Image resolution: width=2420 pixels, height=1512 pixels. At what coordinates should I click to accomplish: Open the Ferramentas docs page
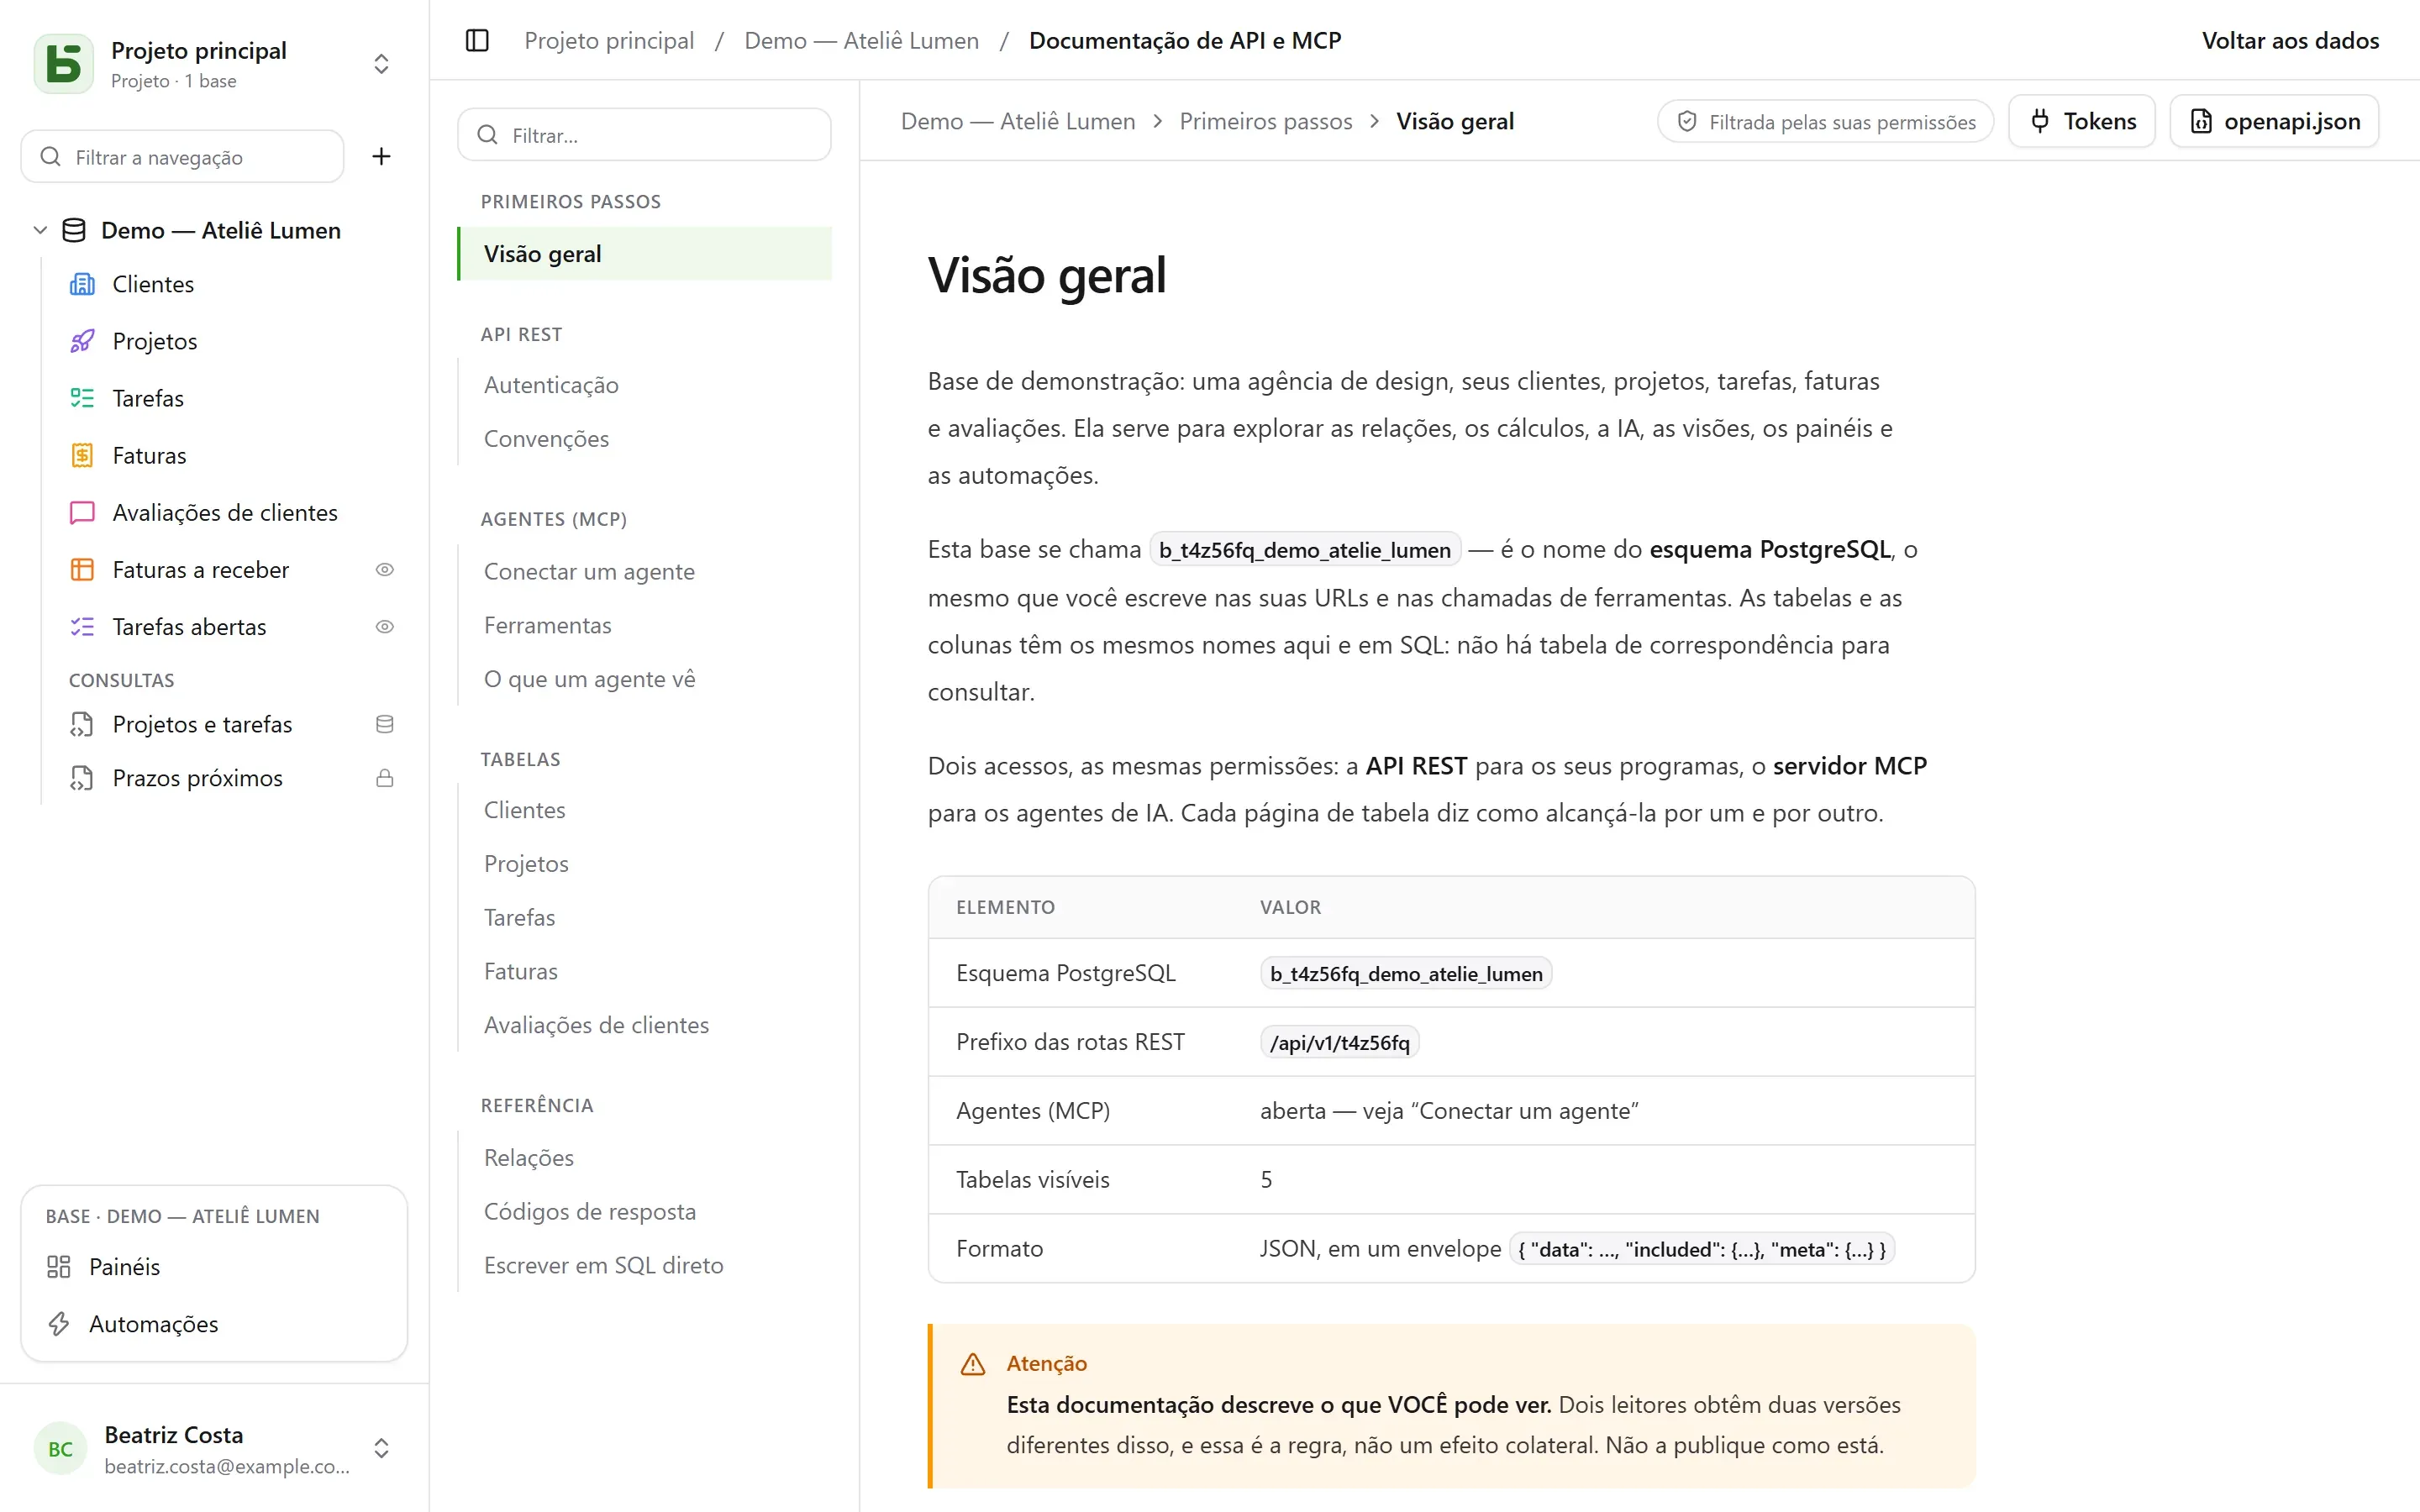coord(547,625)
